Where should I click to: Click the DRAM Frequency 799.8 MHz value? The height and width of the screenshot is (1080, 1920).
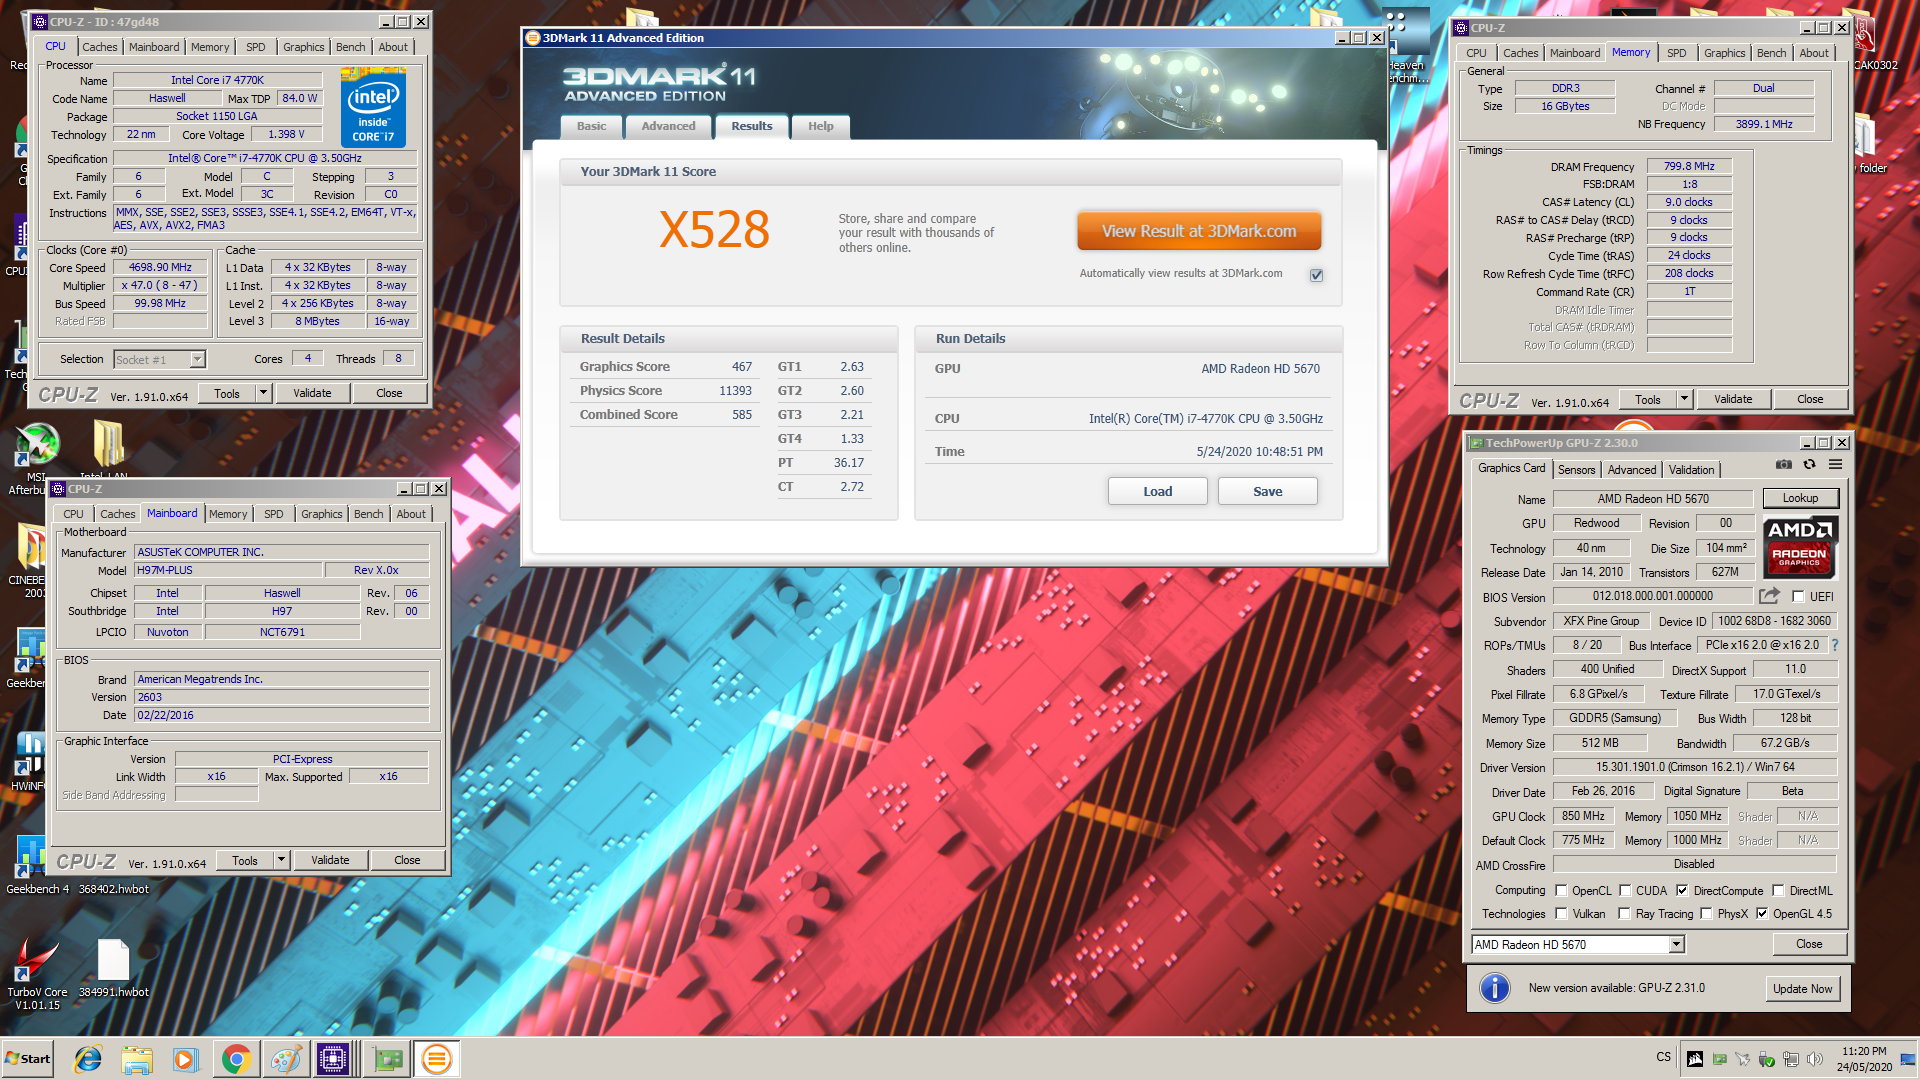[x=1689, y=167]
